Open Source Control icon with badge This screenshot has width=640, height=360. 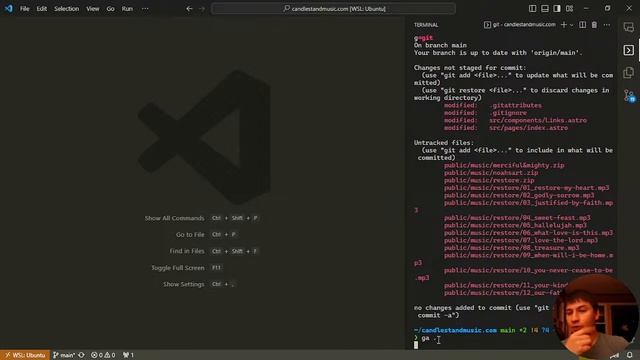[x=629, y=96]
